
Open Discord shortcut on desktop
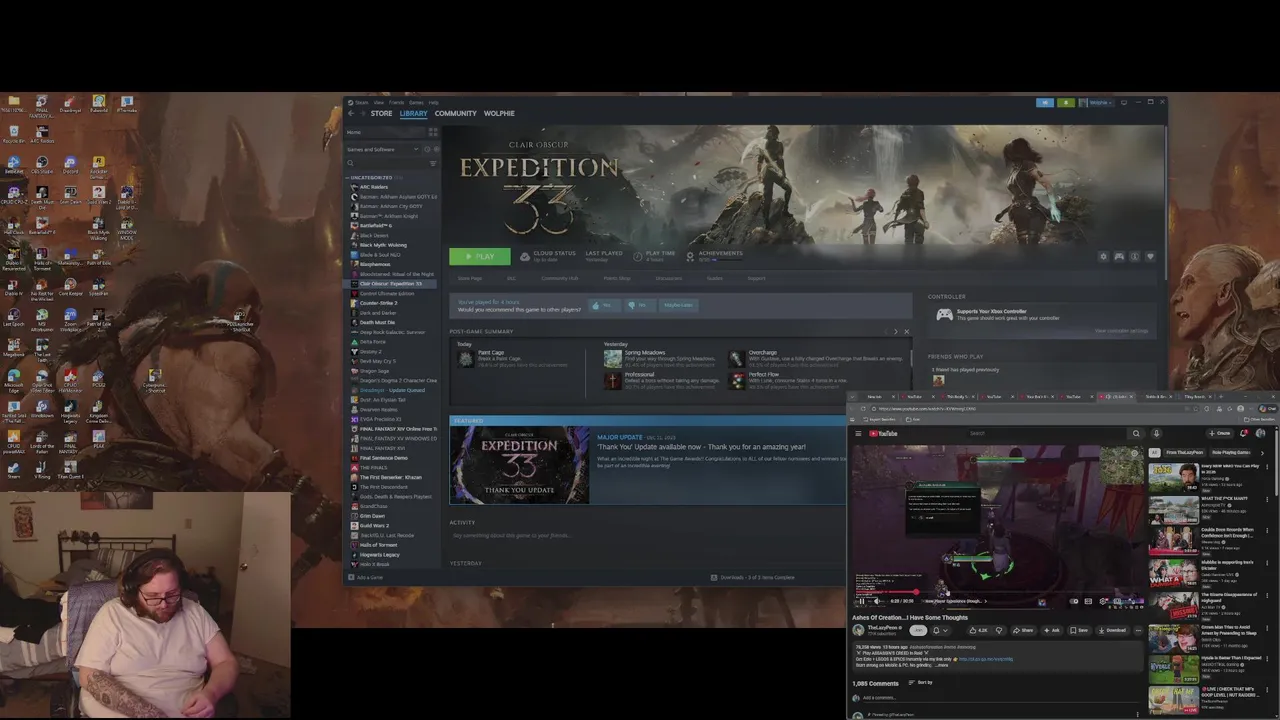(x=69, y=163)
